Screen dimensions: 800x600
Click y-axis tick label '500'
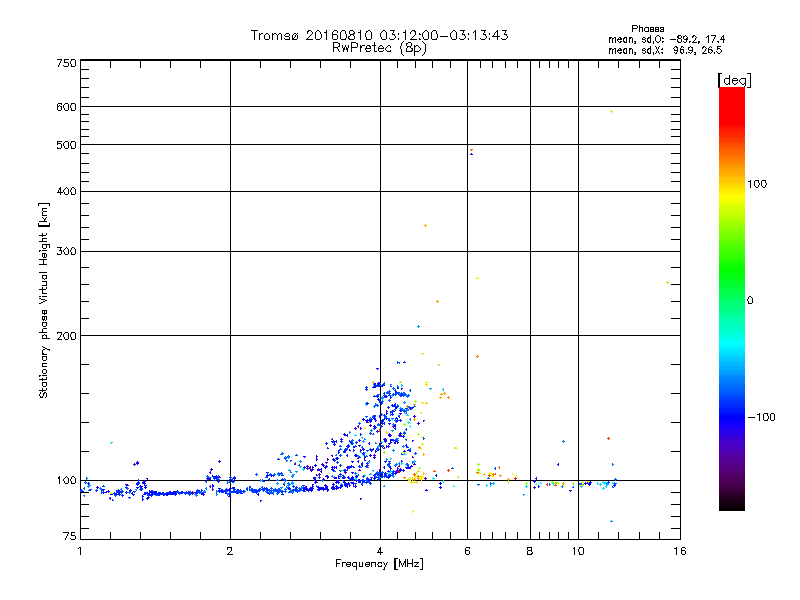(x=66, y=145)
